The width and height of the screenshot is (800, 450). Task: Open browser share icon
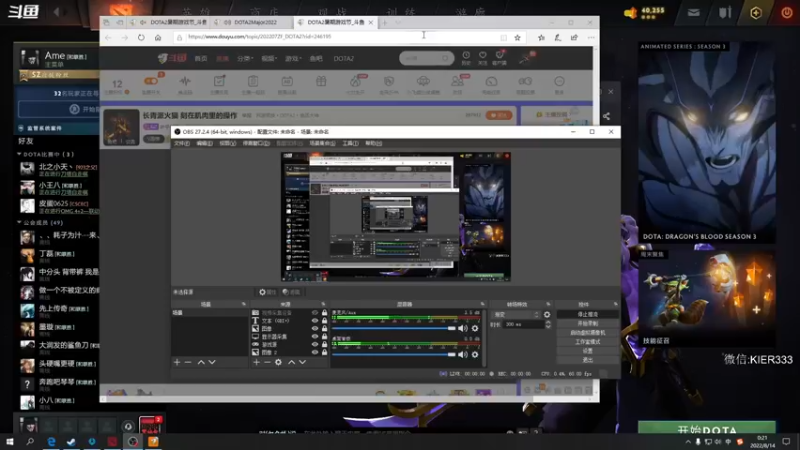pos(574,37)
